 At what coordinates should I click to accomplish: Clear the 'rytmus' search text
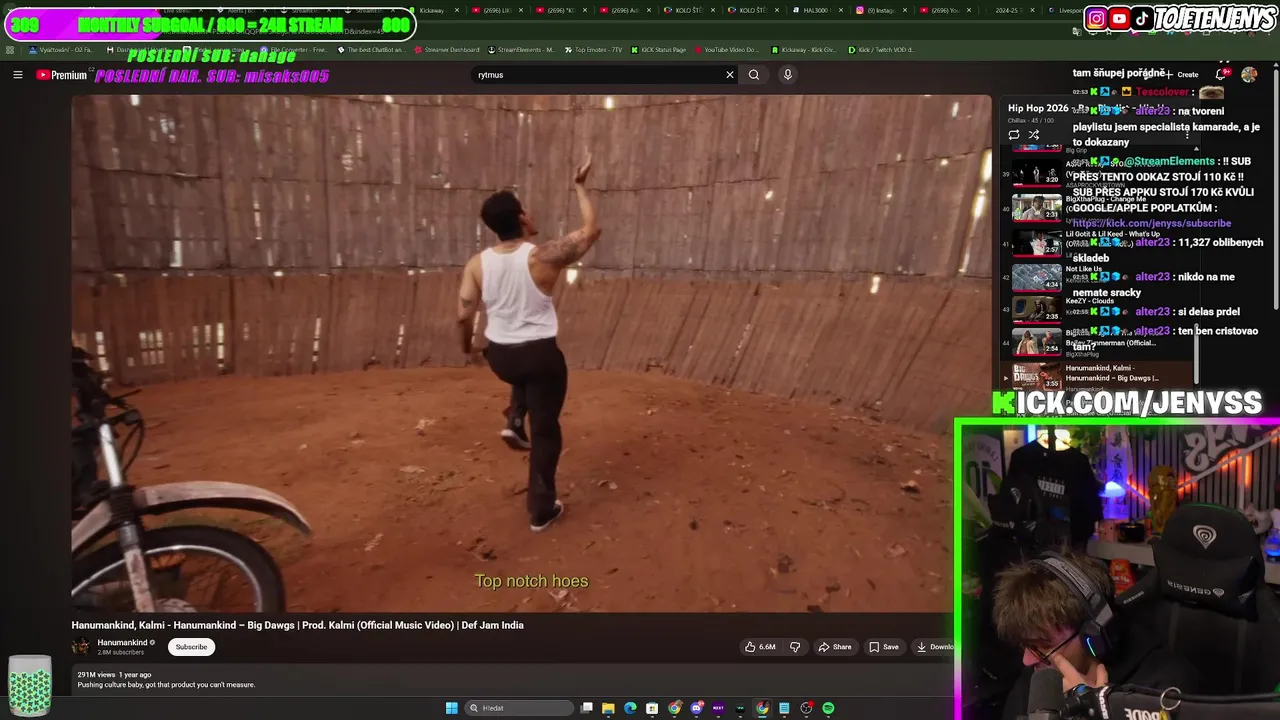pos(730,75)
